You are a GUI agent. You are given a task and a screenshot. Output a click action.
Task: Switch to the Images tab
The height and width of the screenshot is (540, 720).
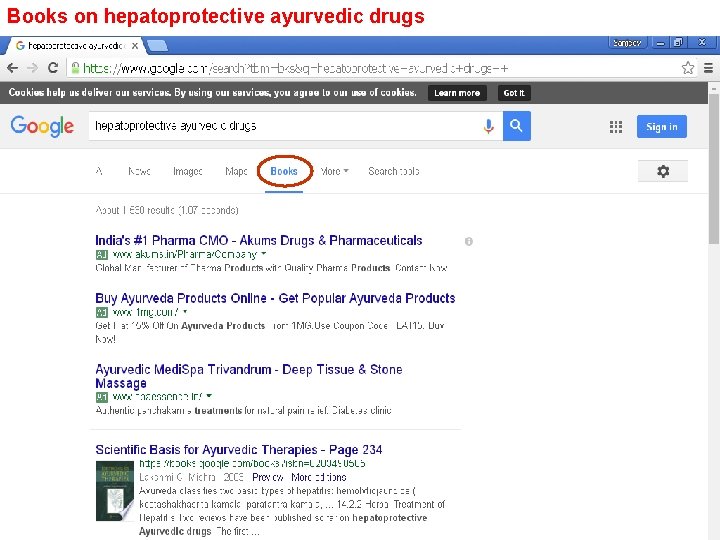187,171
